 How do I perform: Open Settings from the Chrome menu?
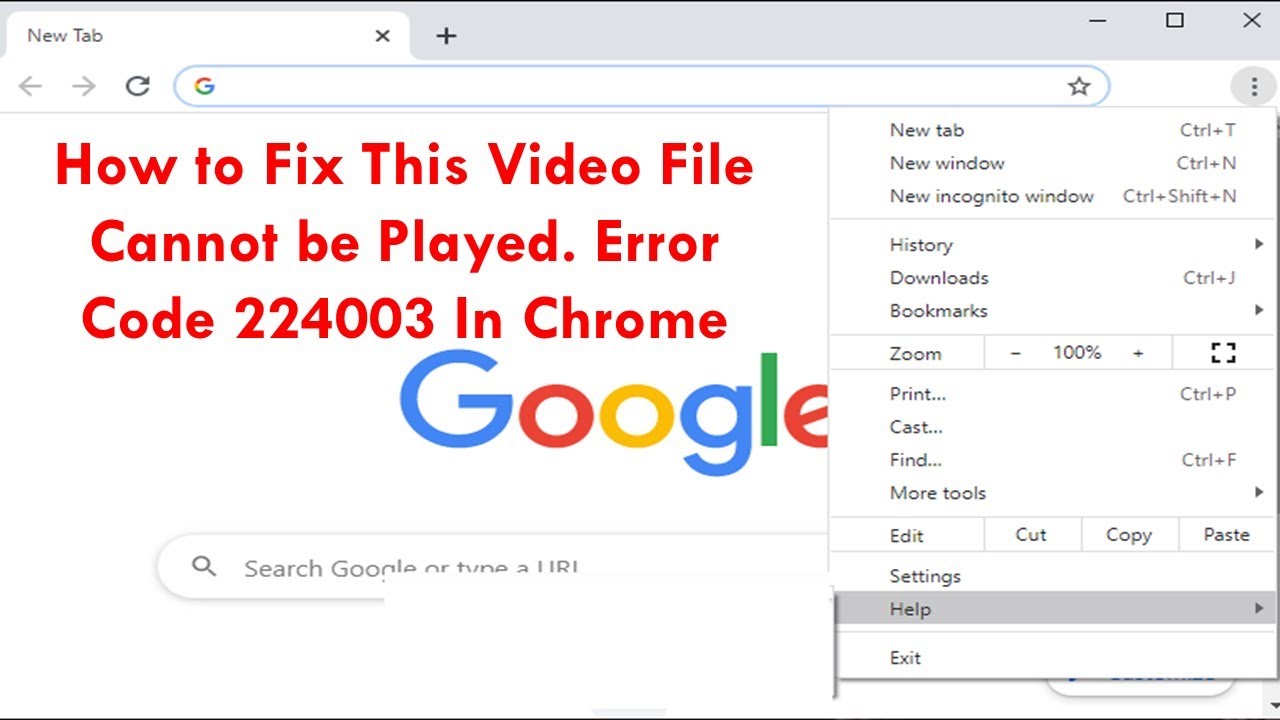(x=1053, y=576)
